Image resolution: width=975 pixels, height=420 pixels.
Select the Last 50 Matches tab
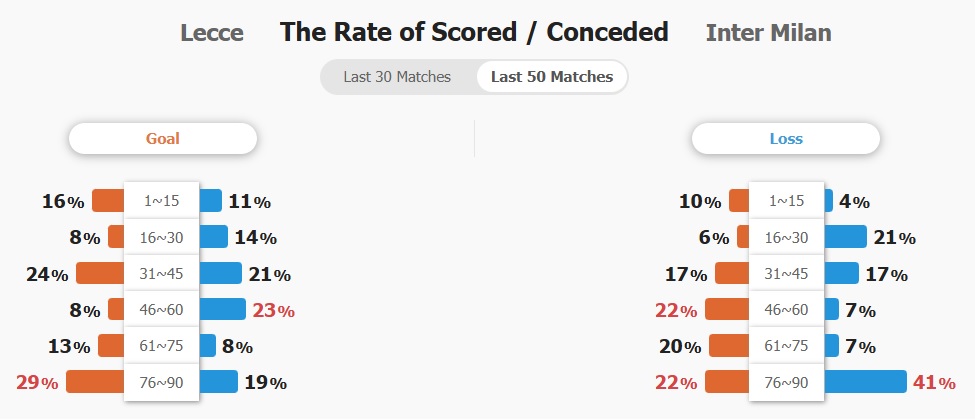tap(551, 77)
